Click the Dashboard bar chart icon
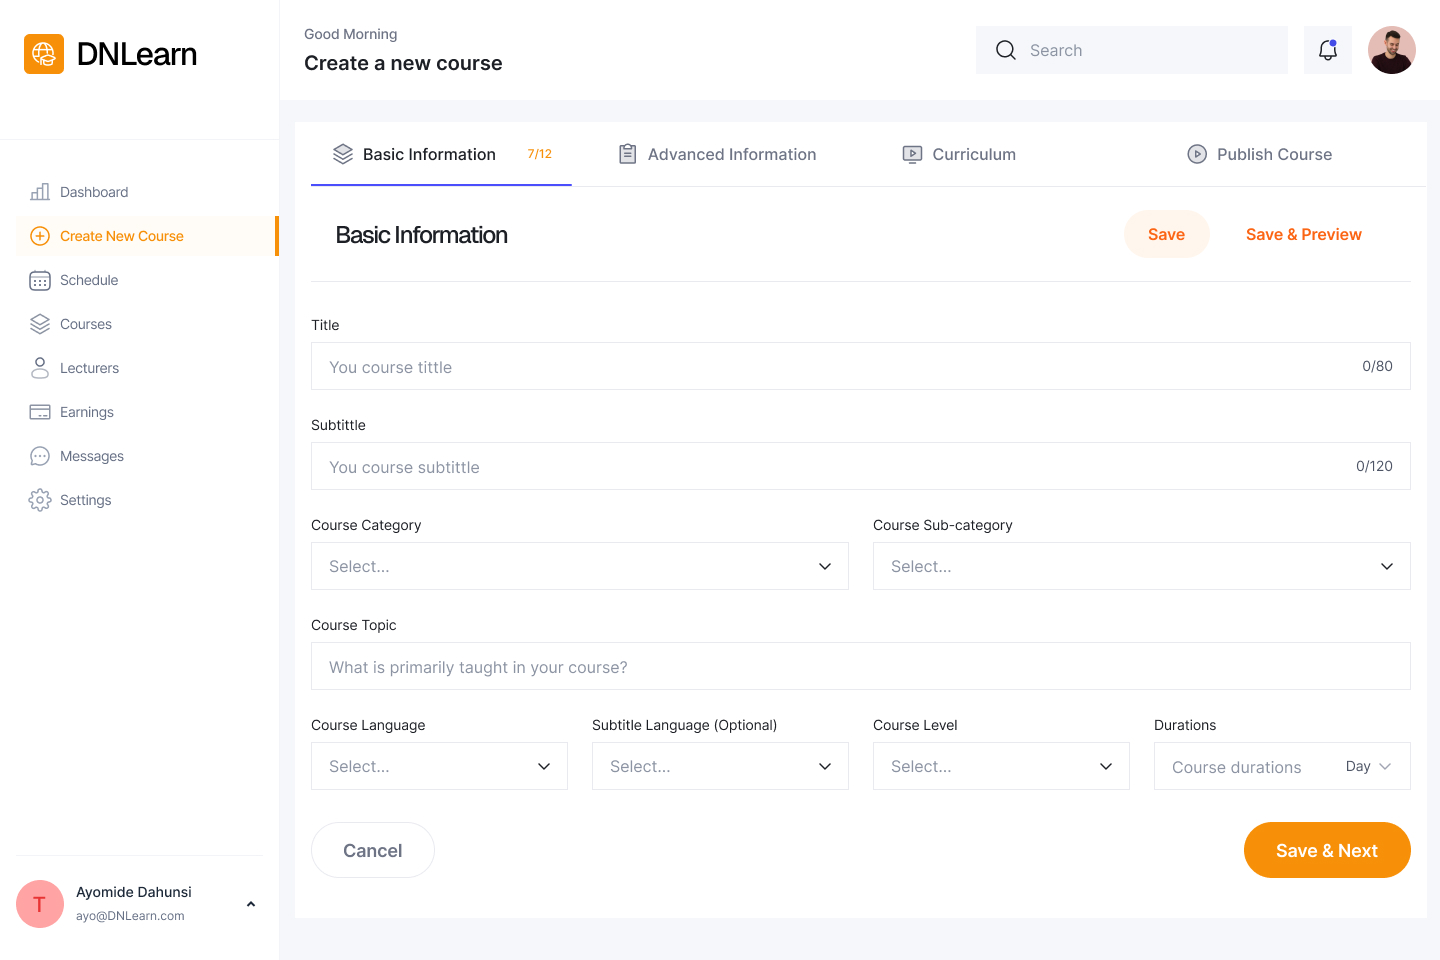Screen dimensions: 1440x960 [40, 192]
